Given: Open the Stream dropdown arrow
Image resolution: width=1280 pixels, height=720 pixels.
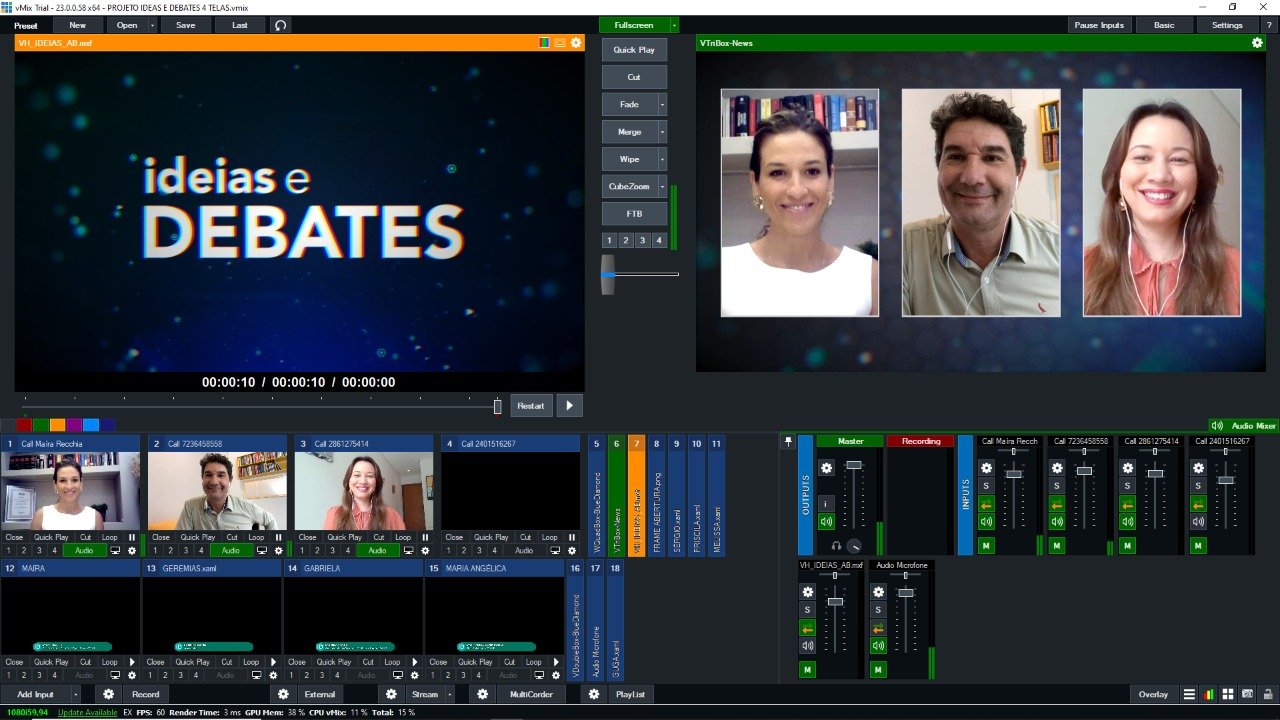Looking at the screenshot, I should click(451, 694).
